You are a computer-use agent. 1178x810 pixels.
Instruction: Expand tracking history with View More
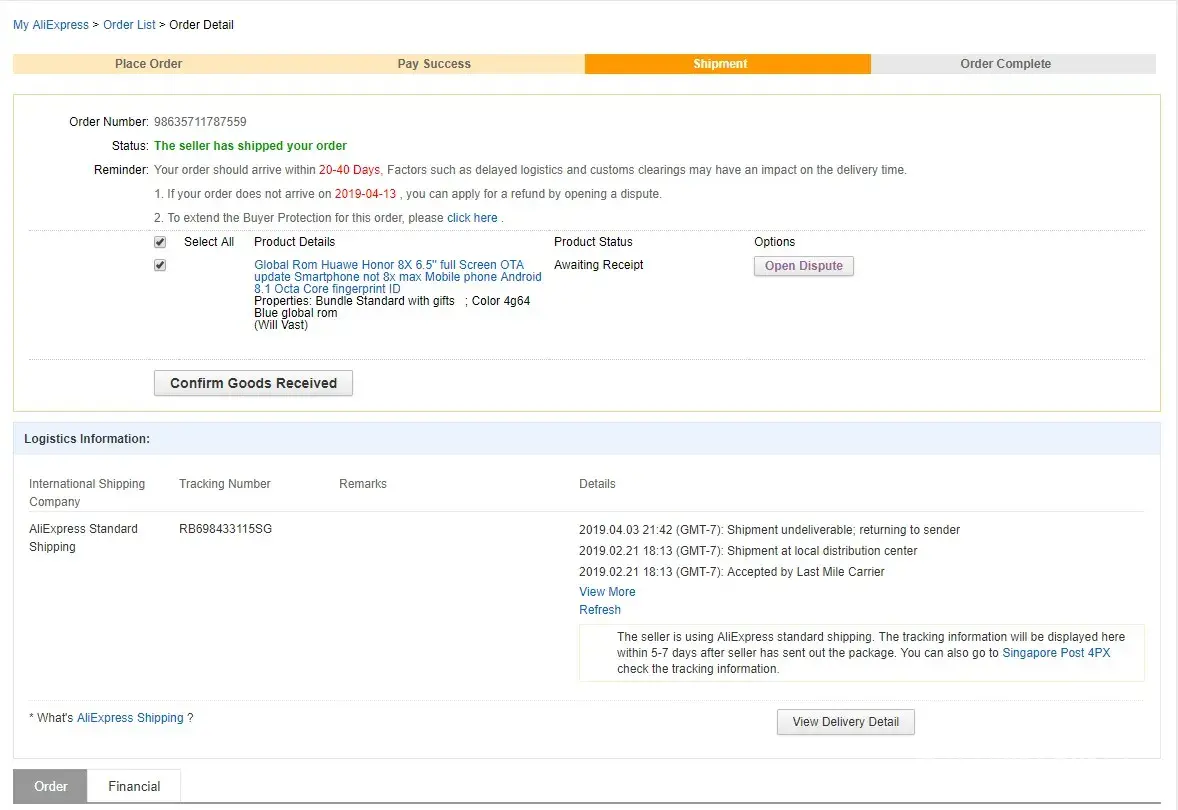(607, 592)
